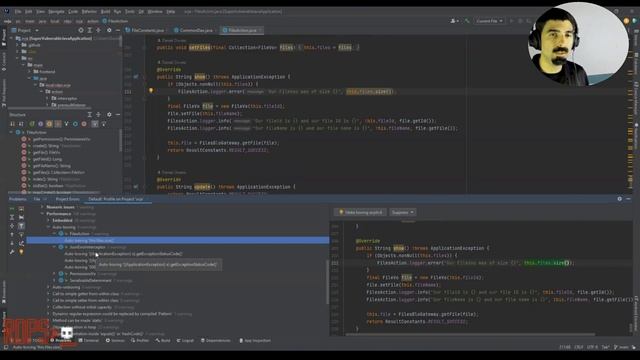Expand all in Structure panel header

click(x=90, y=115)
